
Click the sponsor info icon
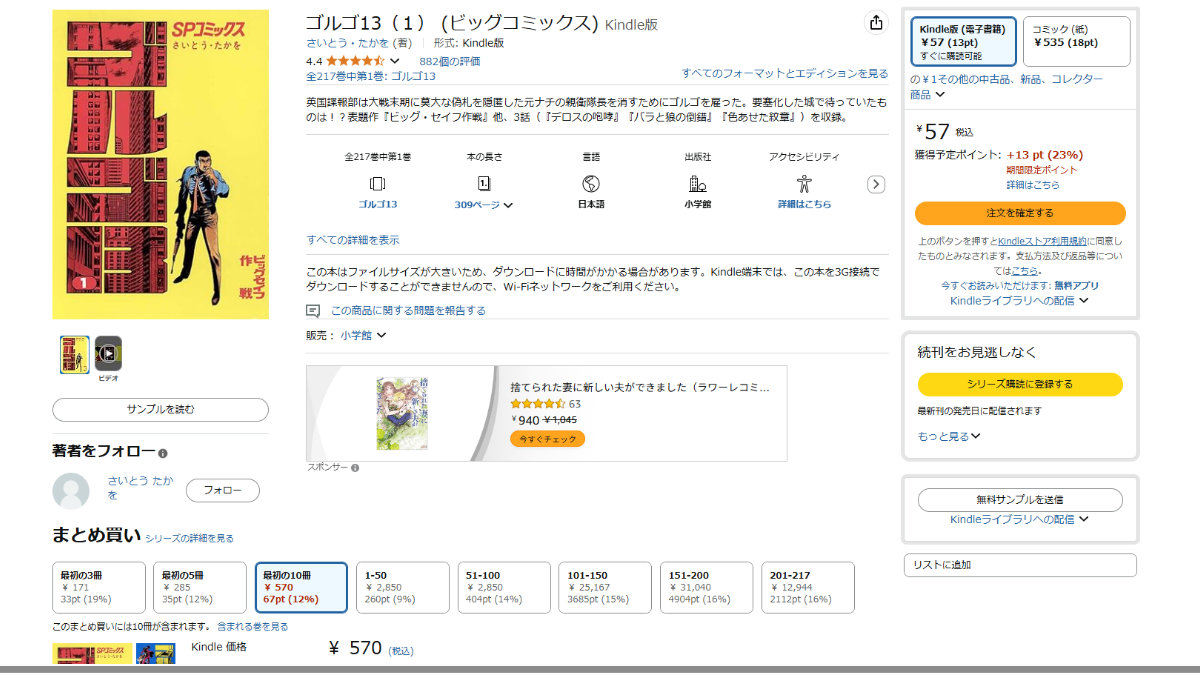pyautogui.click(x=355, y=467)
